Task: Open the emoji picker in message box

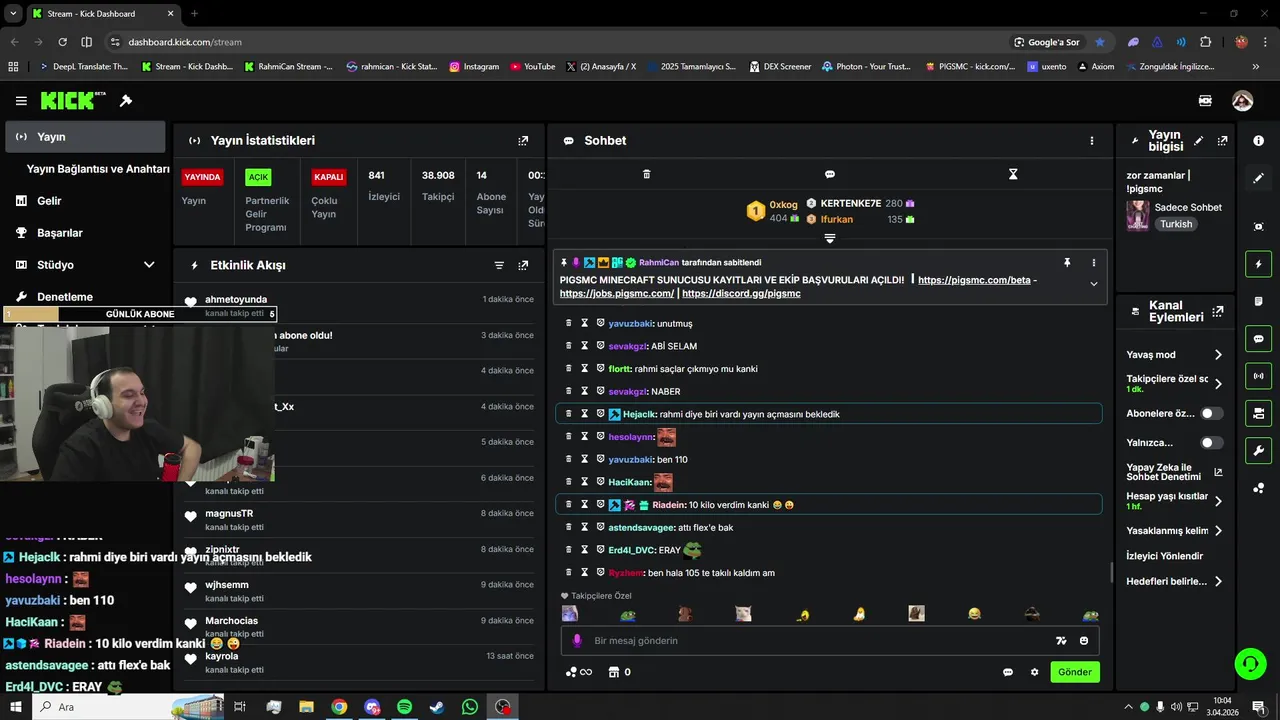Action: coord(1085,641)
